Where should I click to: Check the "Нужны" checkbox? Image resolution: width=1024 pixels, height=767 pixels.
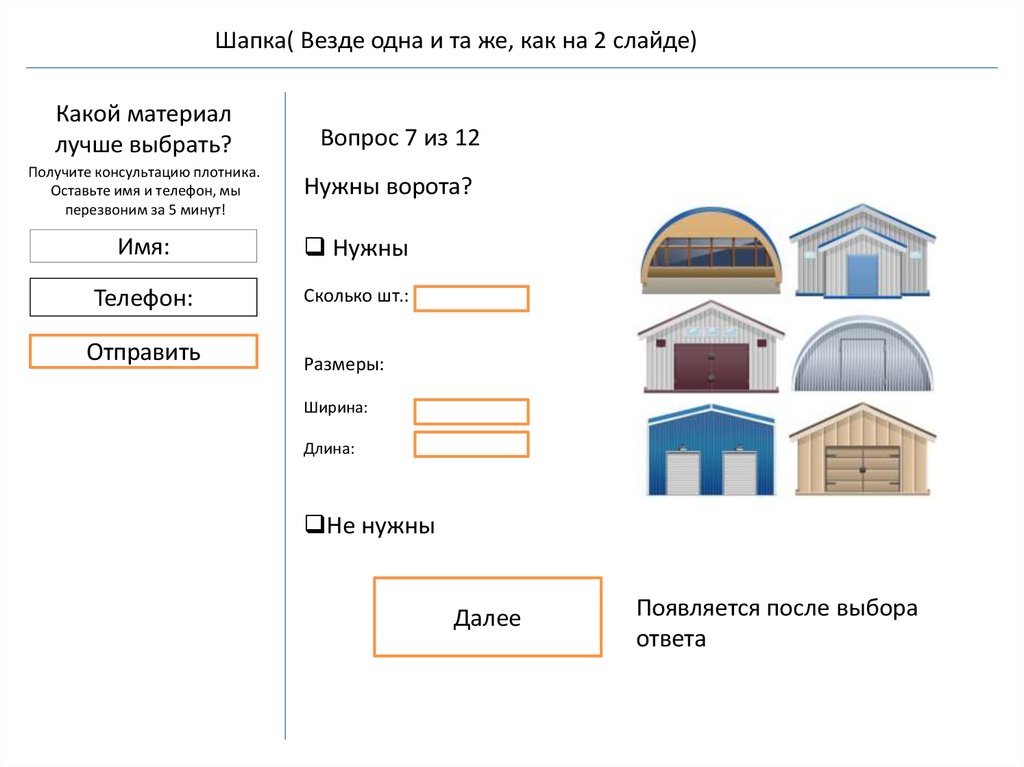click(315, 246)
